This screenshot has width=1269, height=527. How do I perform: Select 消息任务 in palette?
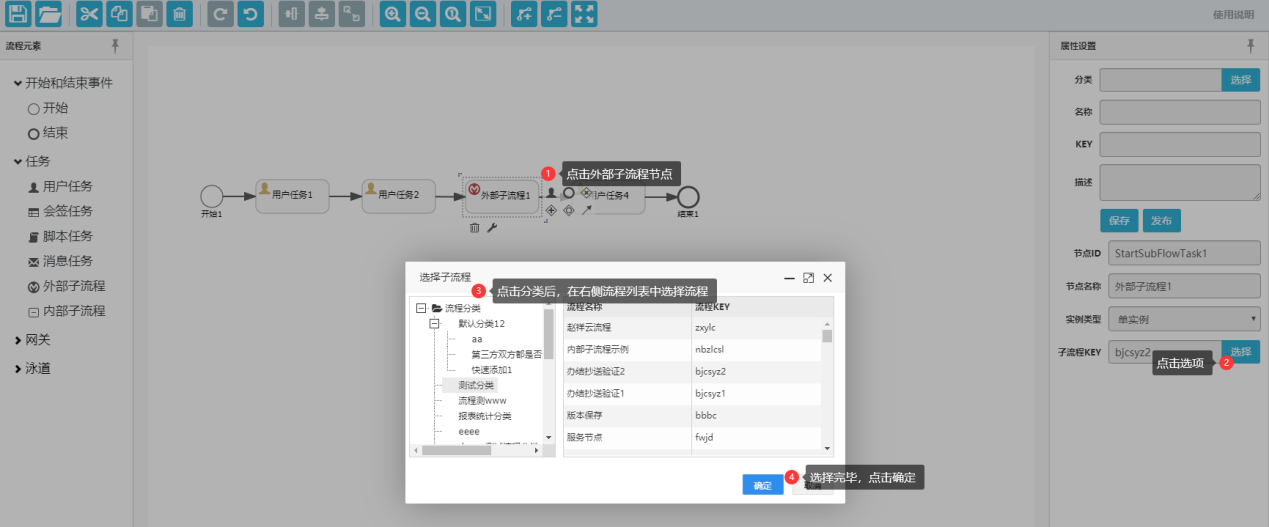pyautogui.click(x=60, y=261)
